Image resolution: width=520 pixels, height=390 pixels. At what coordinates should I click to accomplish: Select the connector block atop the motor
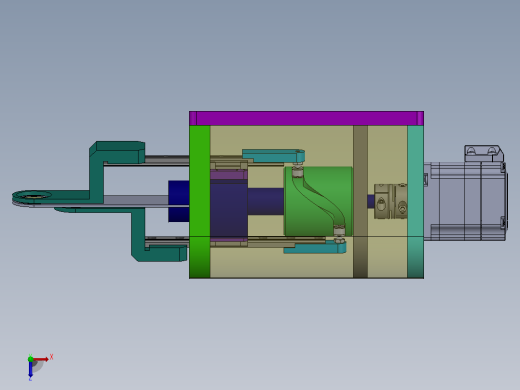[483, 153]
